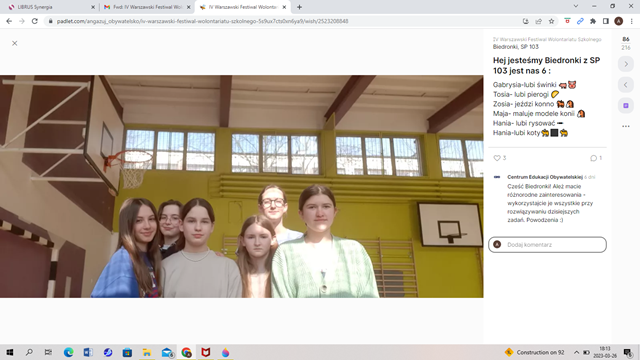Click install app icon in address bar
Screen dimensions: 640x360
click(525, 21)
